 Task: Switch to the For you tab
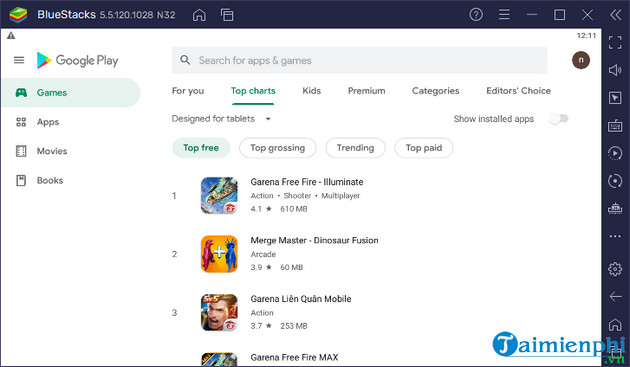tap(188, 91)
